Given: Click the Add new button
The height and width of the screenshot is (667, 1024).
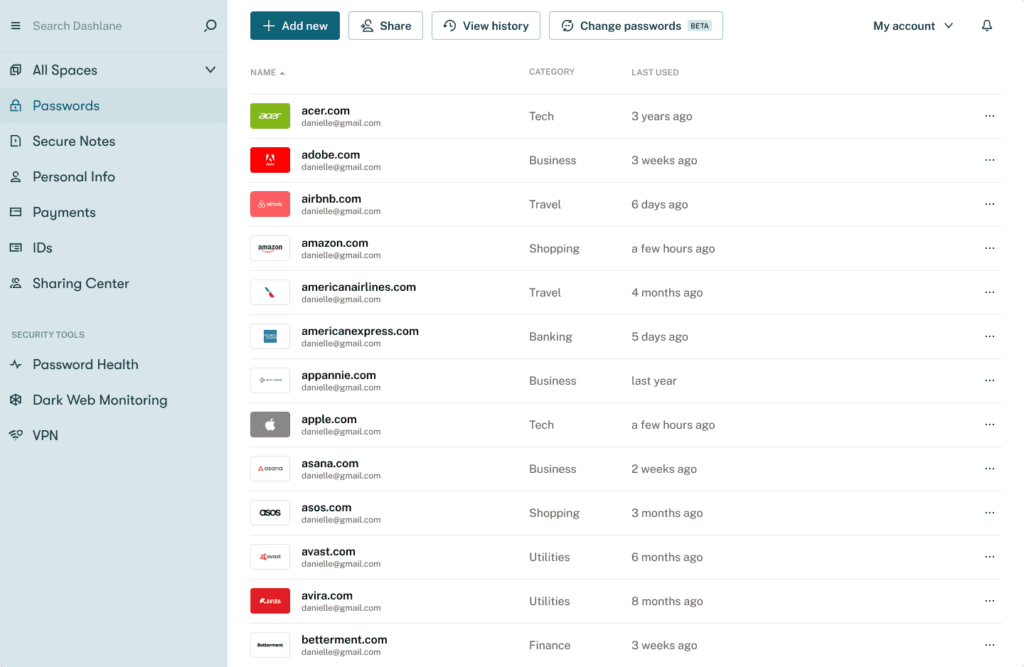Looking at the screenshot, I should tap(294, 25).
